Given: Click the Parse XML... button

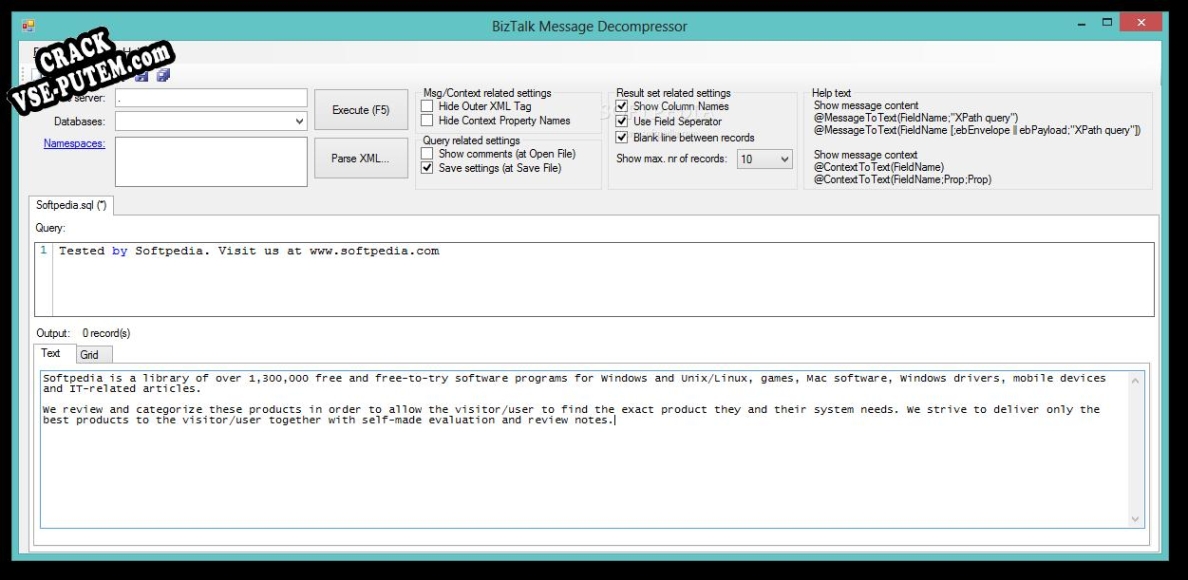Looking at the screenshot, I should (x=361, y=158).
